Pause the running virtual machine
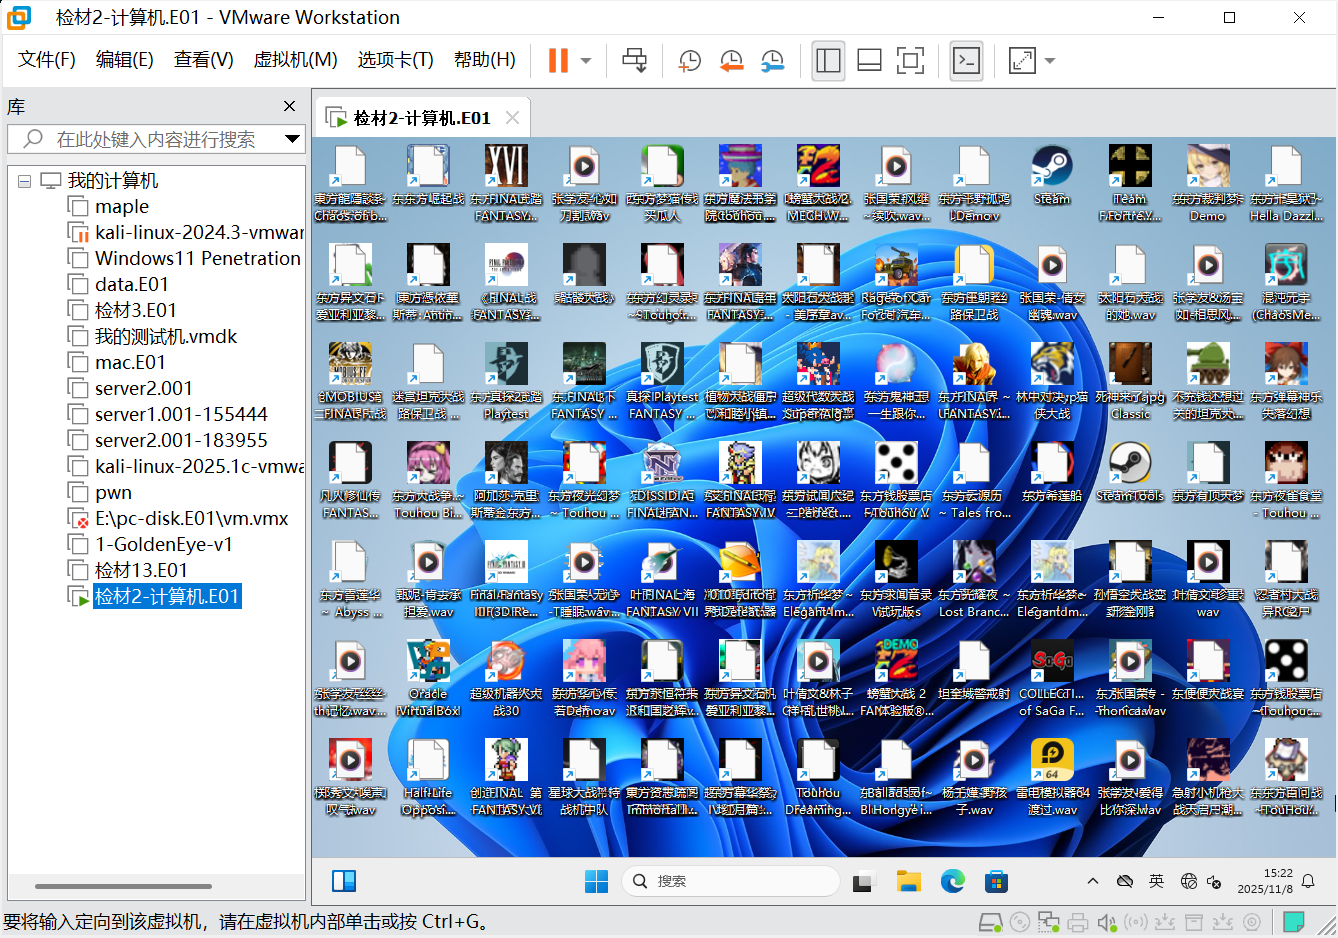1338x938 pixels. click(558, 61)
